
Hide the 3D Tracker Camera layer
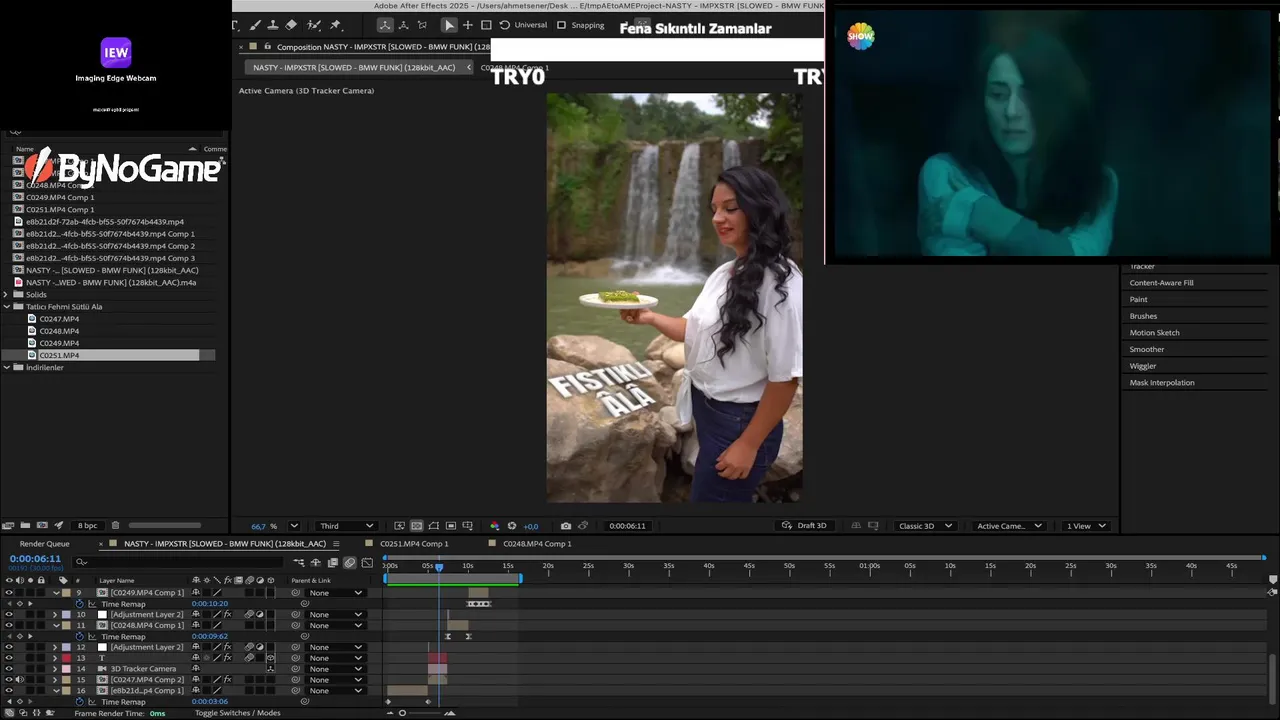9,669
